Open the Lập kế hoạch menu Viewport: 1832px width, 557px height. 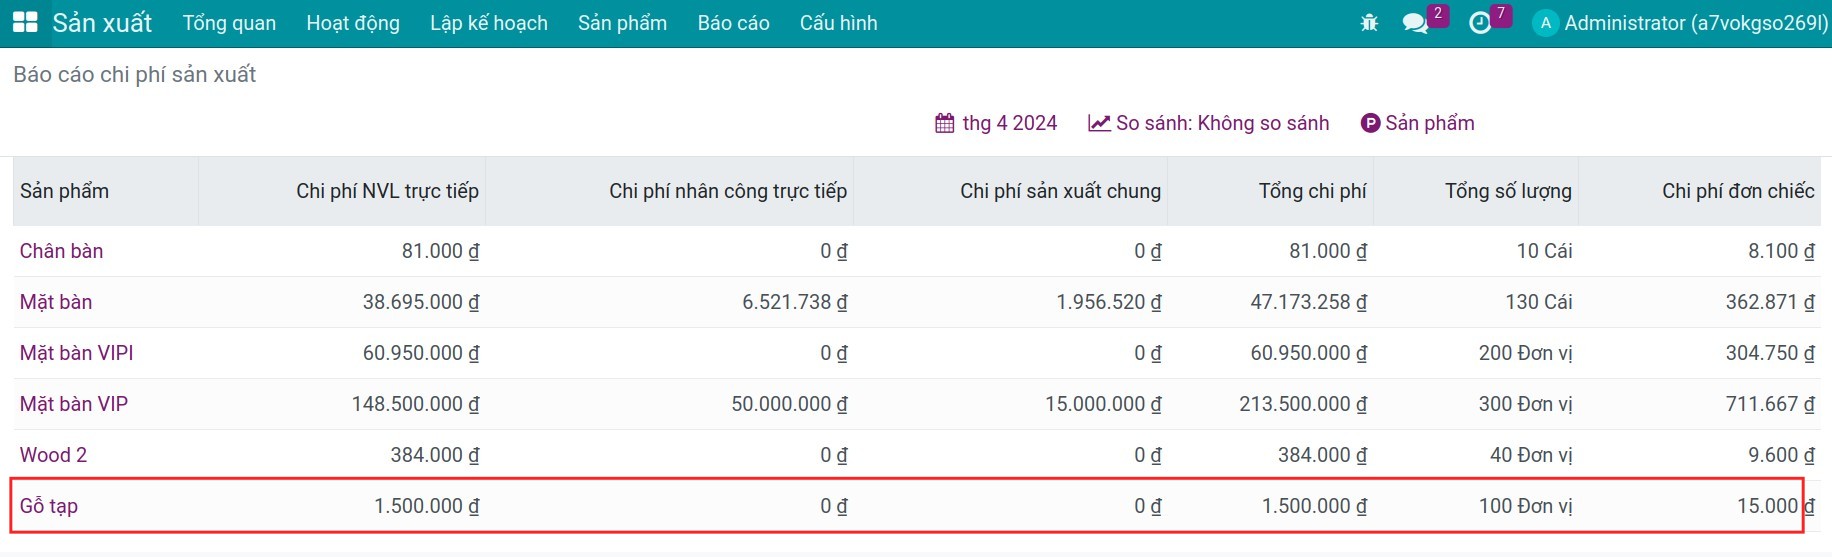click(x=489, y=23)
